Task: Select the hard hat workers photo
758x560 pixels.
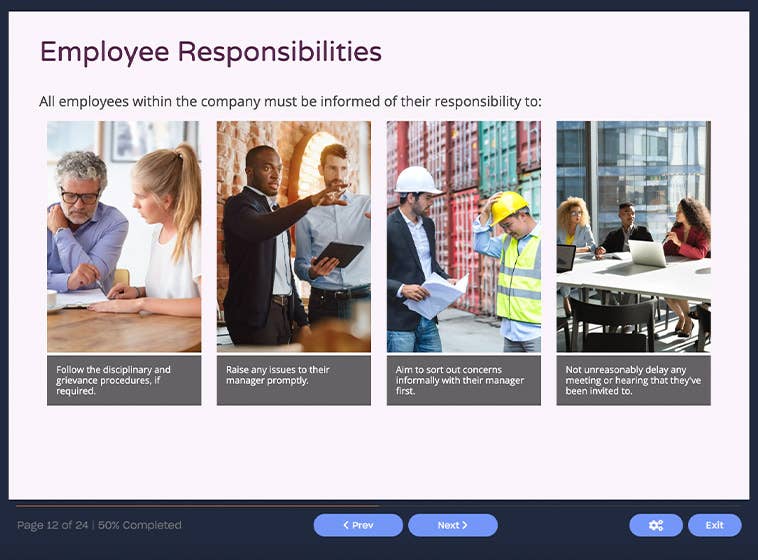Action: coord(463,236)
